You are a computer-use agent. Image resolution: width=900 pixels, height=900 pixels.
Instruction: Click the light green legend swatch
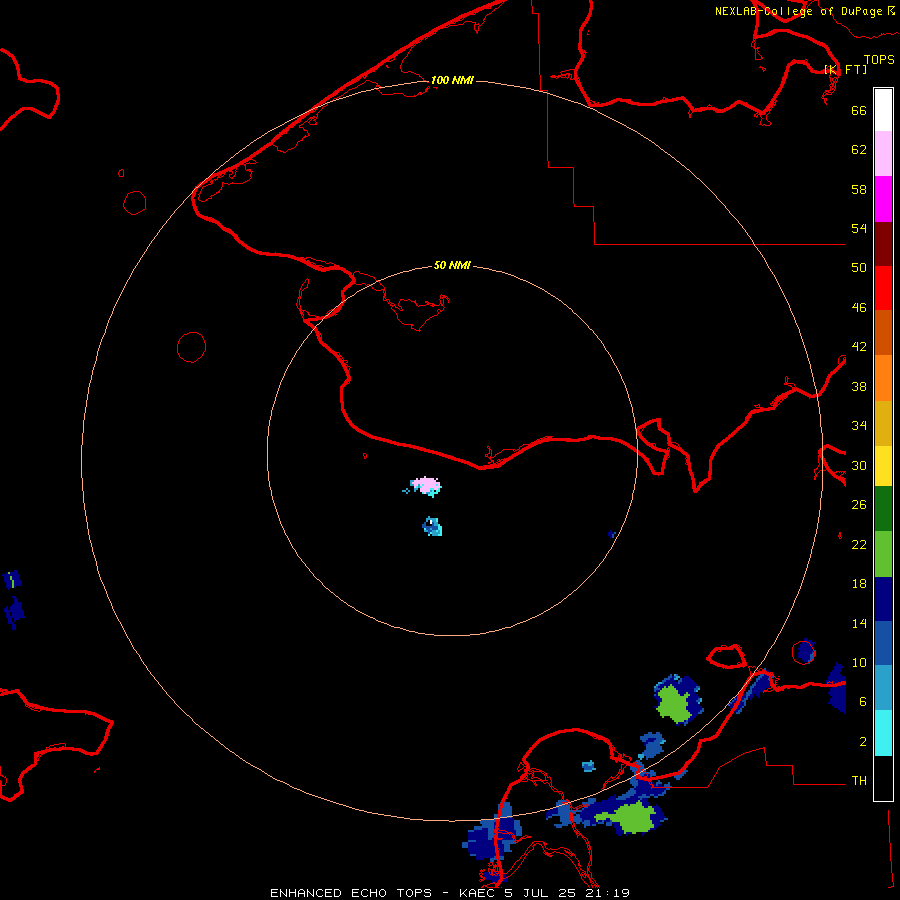[x=883, y=554]
